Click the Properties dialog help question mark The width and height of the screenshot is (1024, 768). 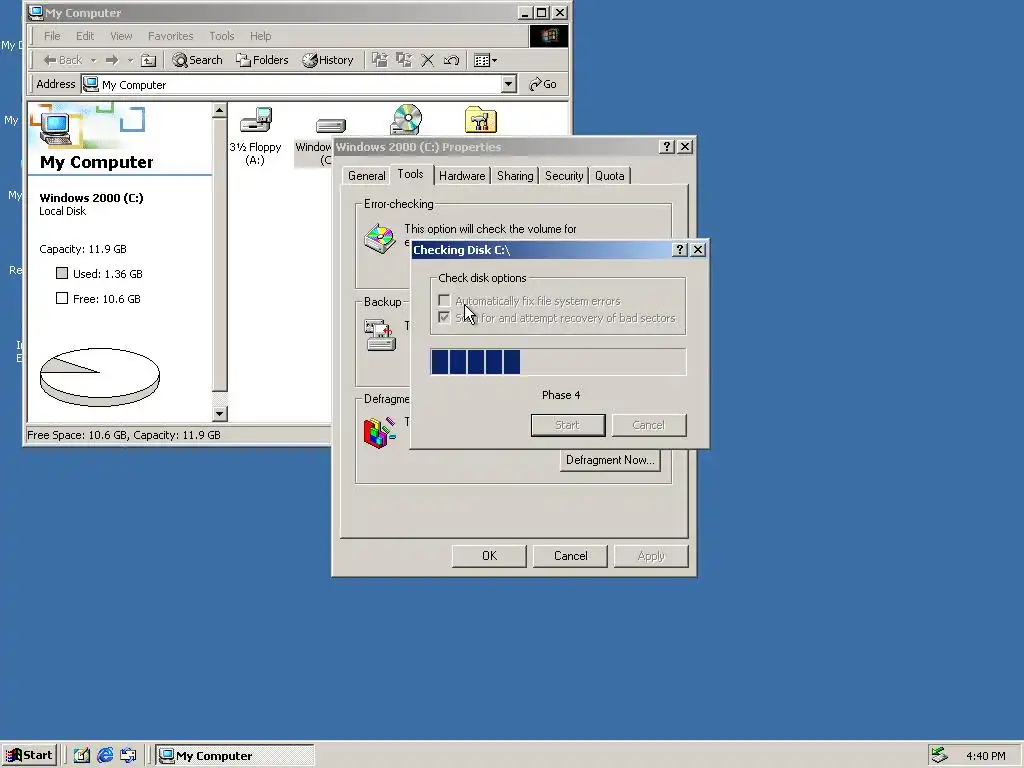pyautogui.click(x=666, y=147)
